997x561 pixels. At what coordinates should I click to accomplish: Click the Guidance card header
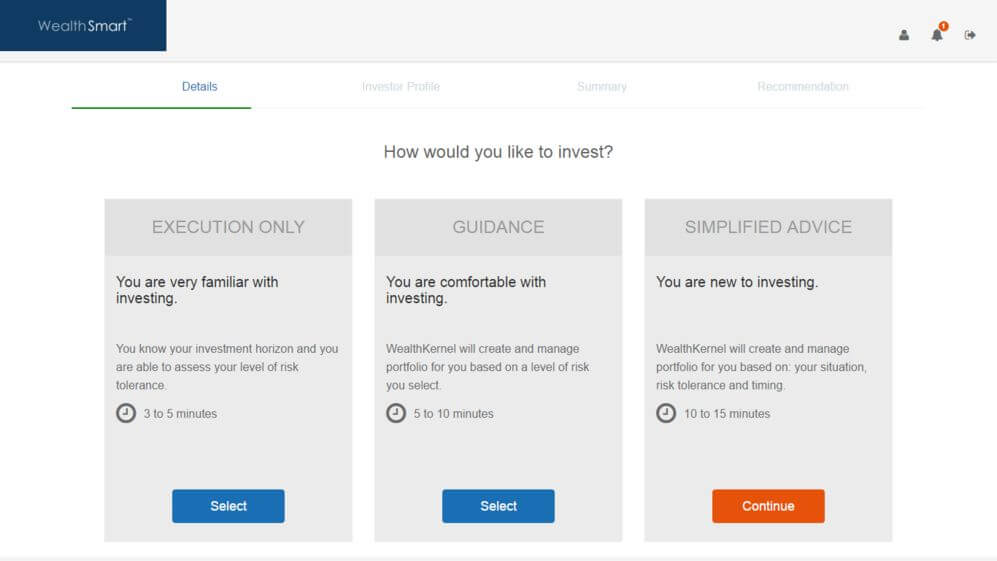tap(498, 227)
